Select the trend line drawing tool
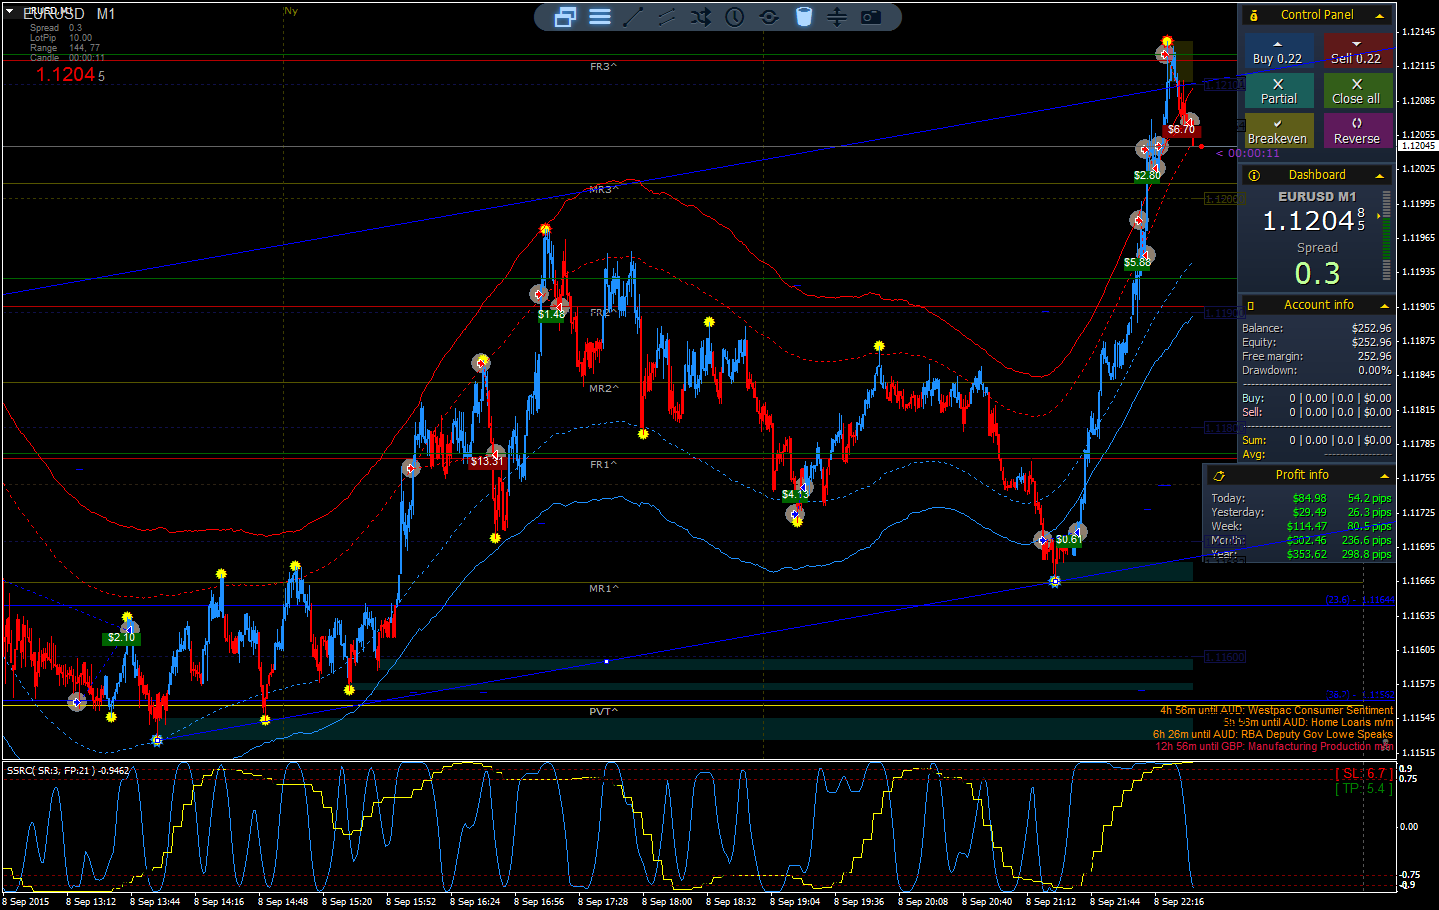1439x910 pixels. 633,17
